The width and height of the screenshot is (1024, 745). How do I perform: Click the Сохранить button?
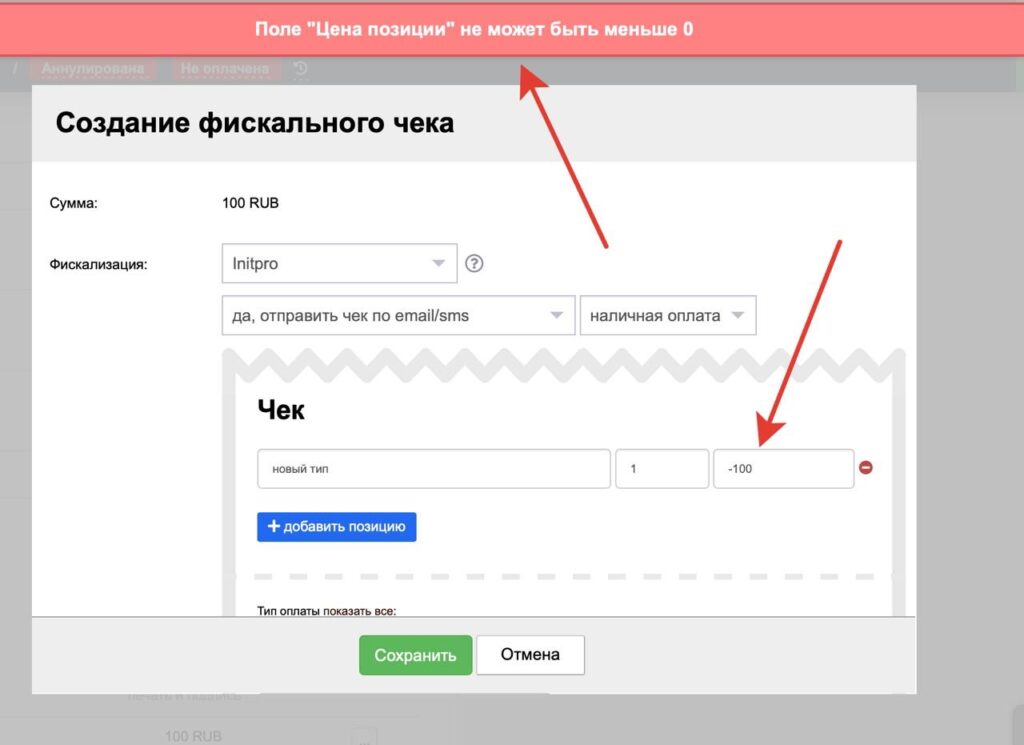coord(415,655)
